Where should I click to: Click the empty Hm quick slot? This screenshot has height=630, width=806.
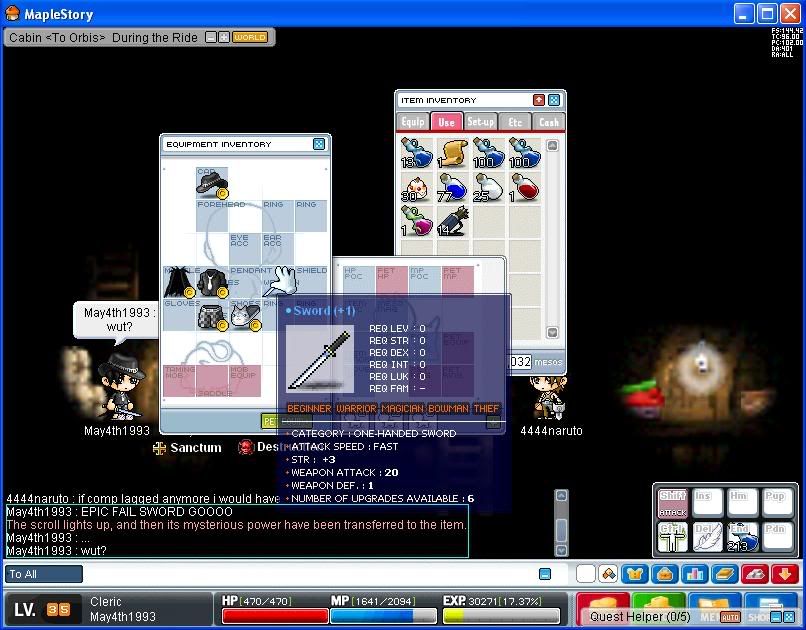(x=742, y=503)
